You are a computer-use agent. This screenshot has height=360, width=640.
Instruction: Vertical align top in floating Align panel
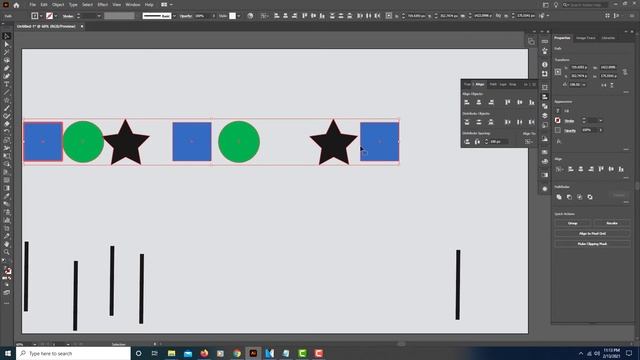tap(507, 102)
